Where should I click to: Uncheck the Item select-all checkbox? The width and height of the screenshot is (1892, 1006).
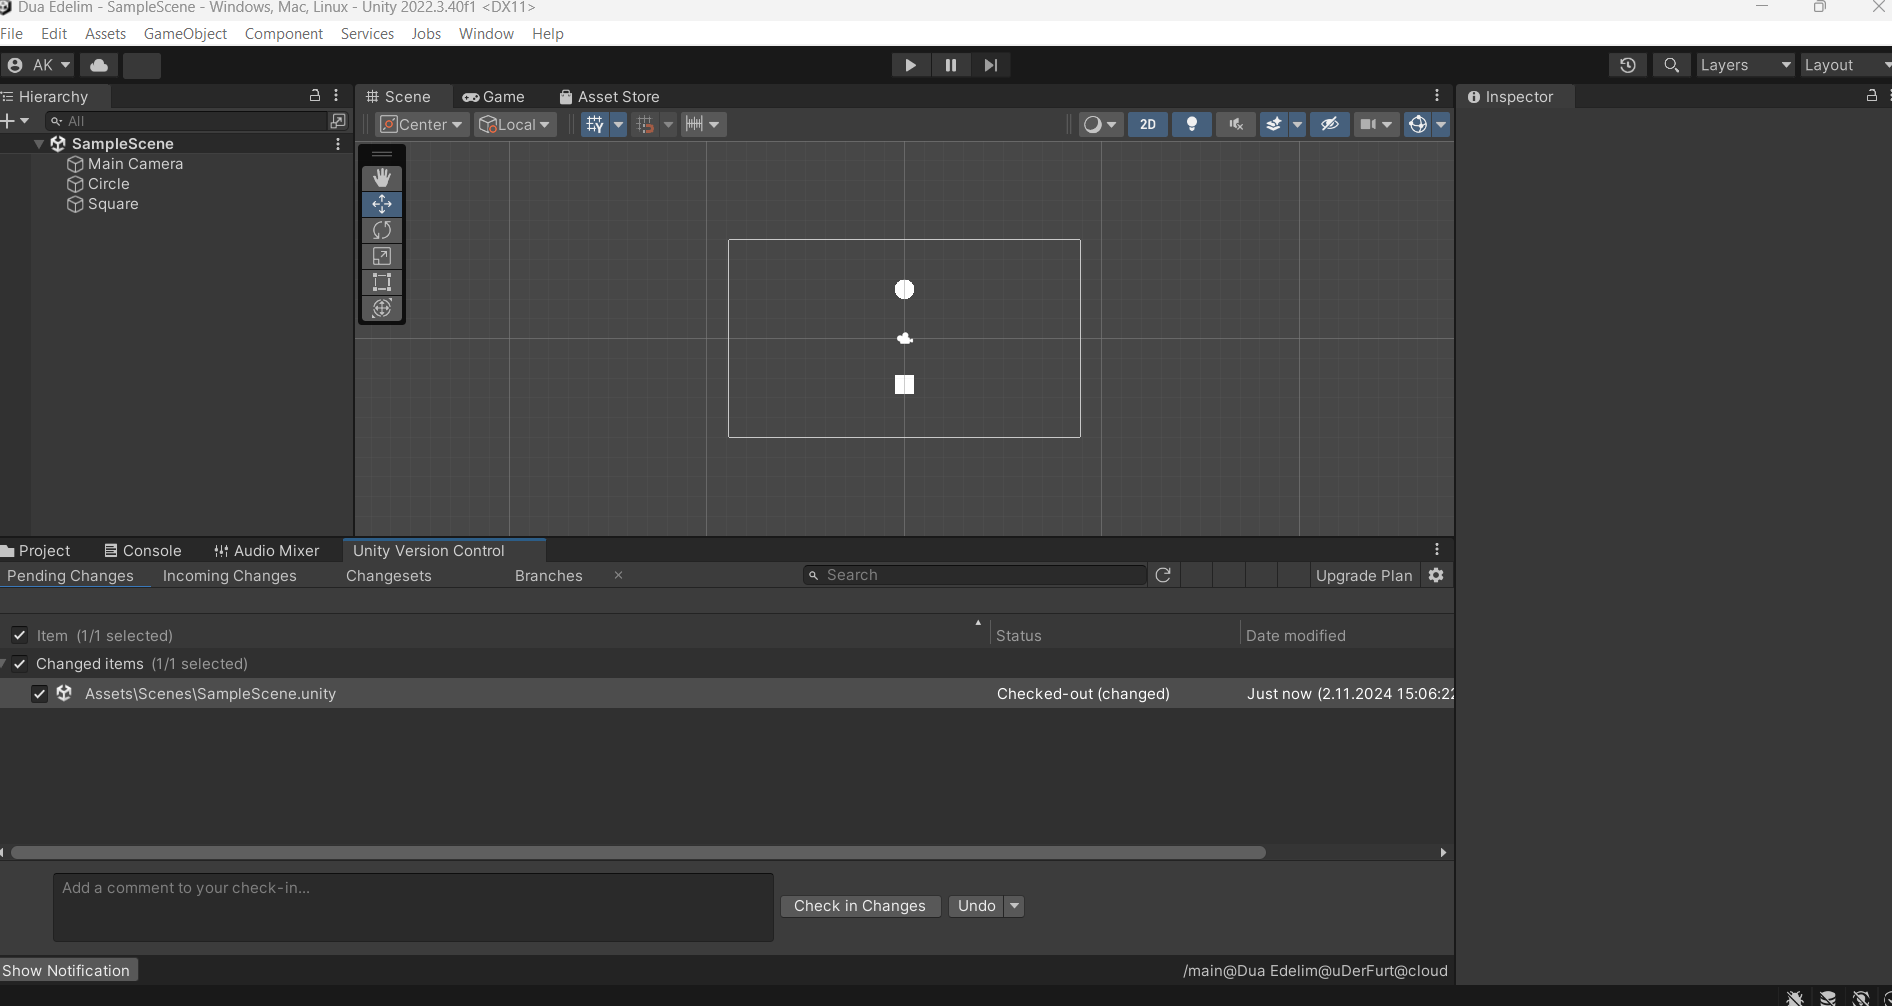20,635
